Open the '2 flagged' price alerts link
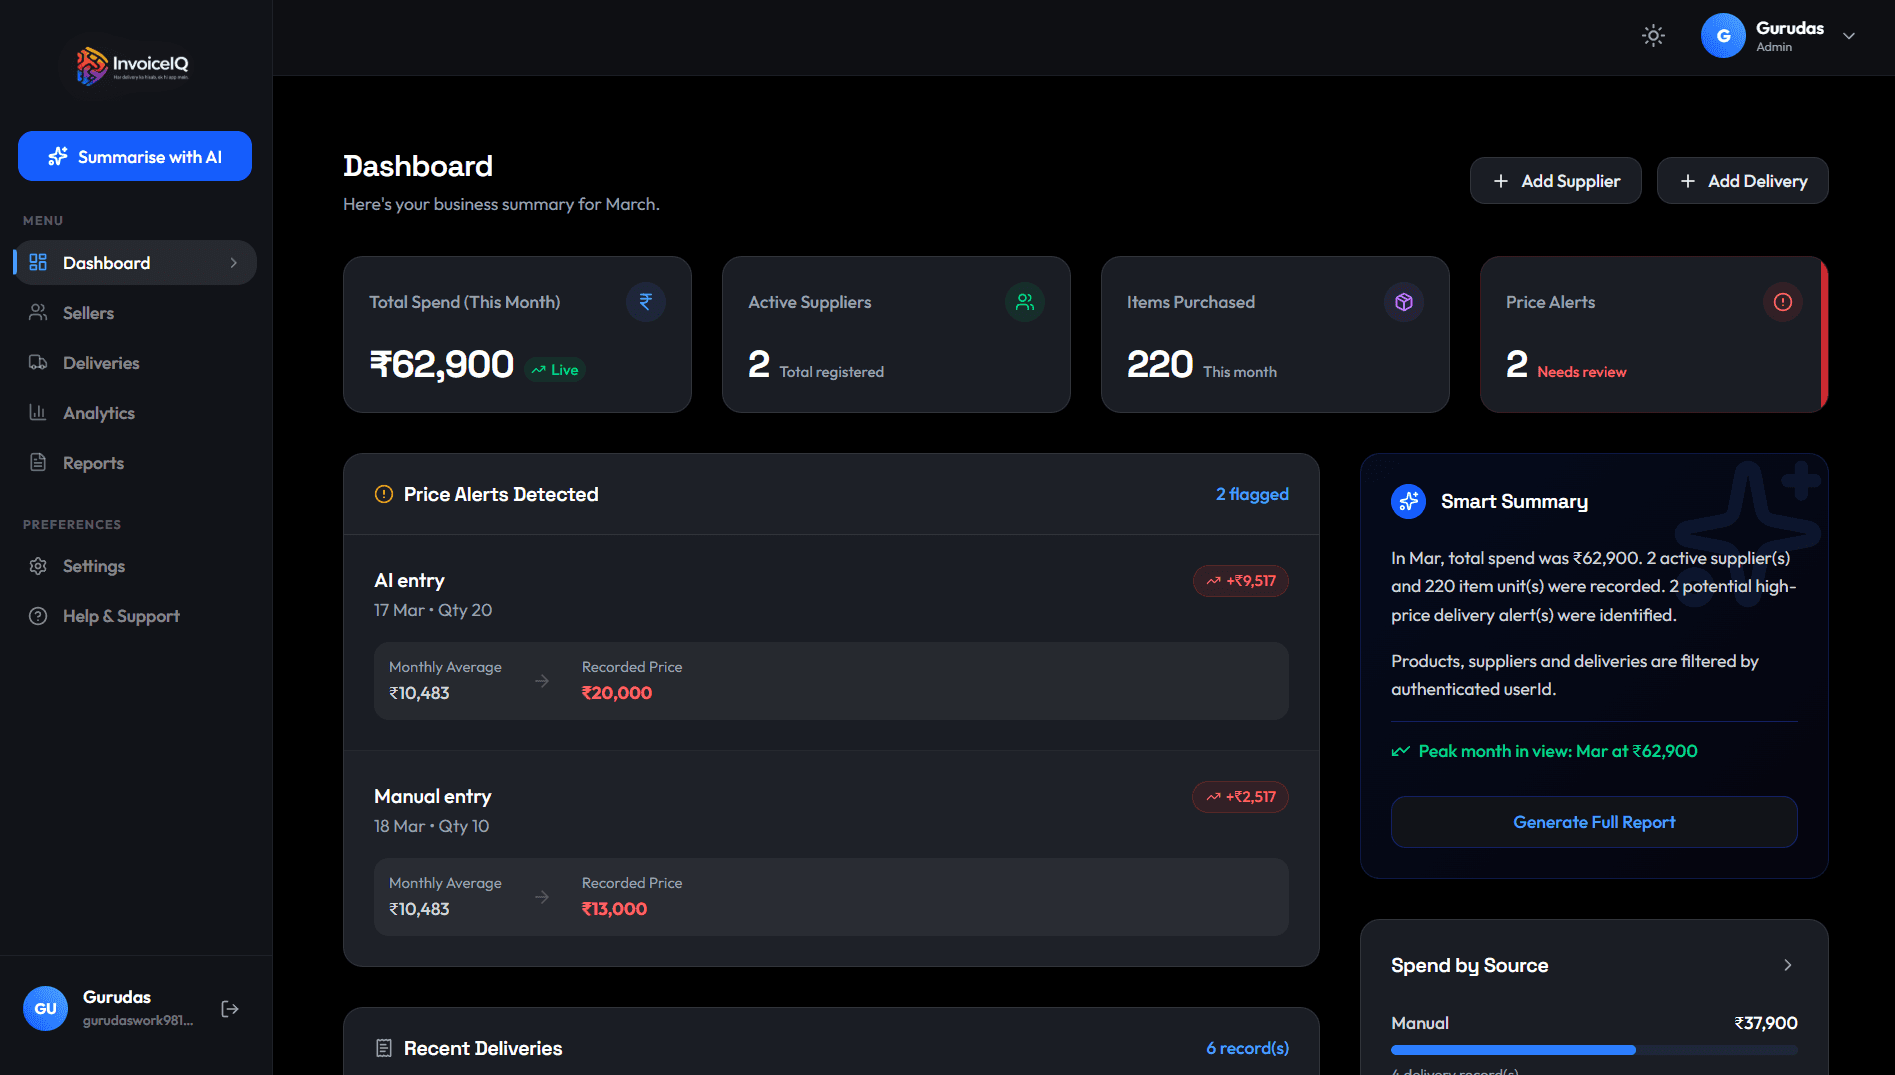 coord(1251,494)
